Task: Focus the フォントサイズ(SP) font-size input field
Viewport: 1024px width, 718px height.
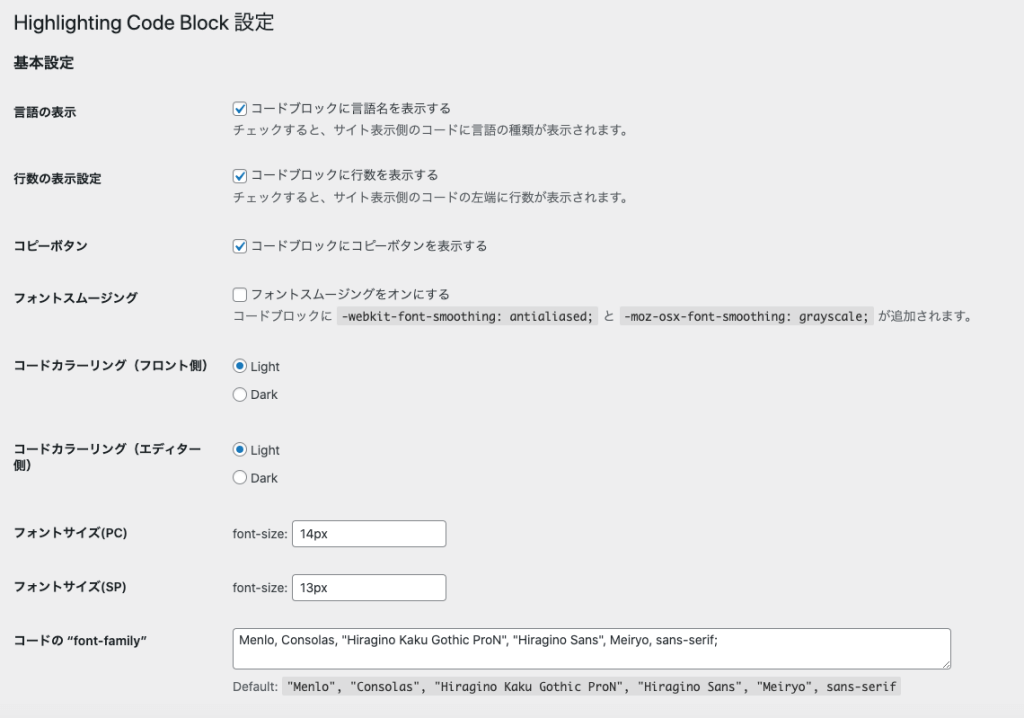Action: (x=368, y=588)
